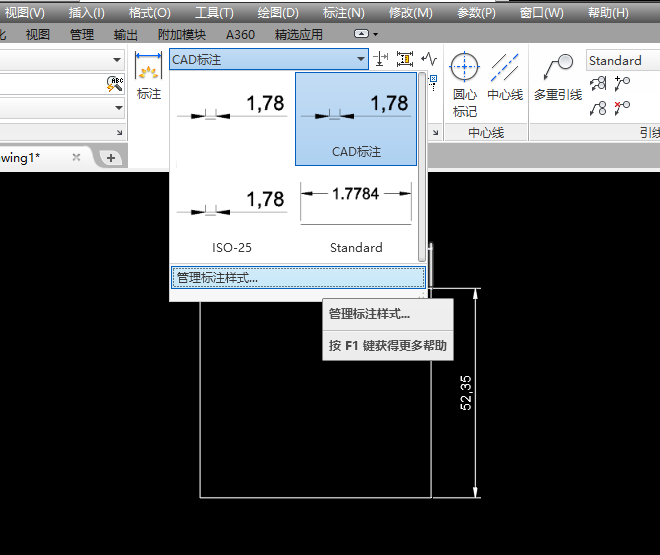660x555 pixels.
Task: Choose the ISO-25 dimension style thumbnail
Action: [x=231, y=217]
